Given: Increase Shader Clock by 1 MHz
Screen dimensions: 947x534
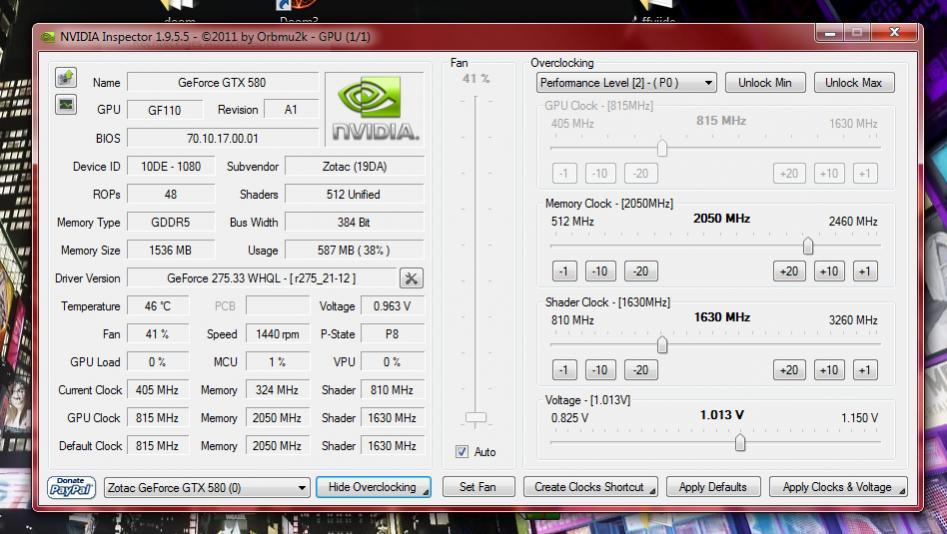Looking at the screenshot, I should pyautogui.click(x=865, y=370).
